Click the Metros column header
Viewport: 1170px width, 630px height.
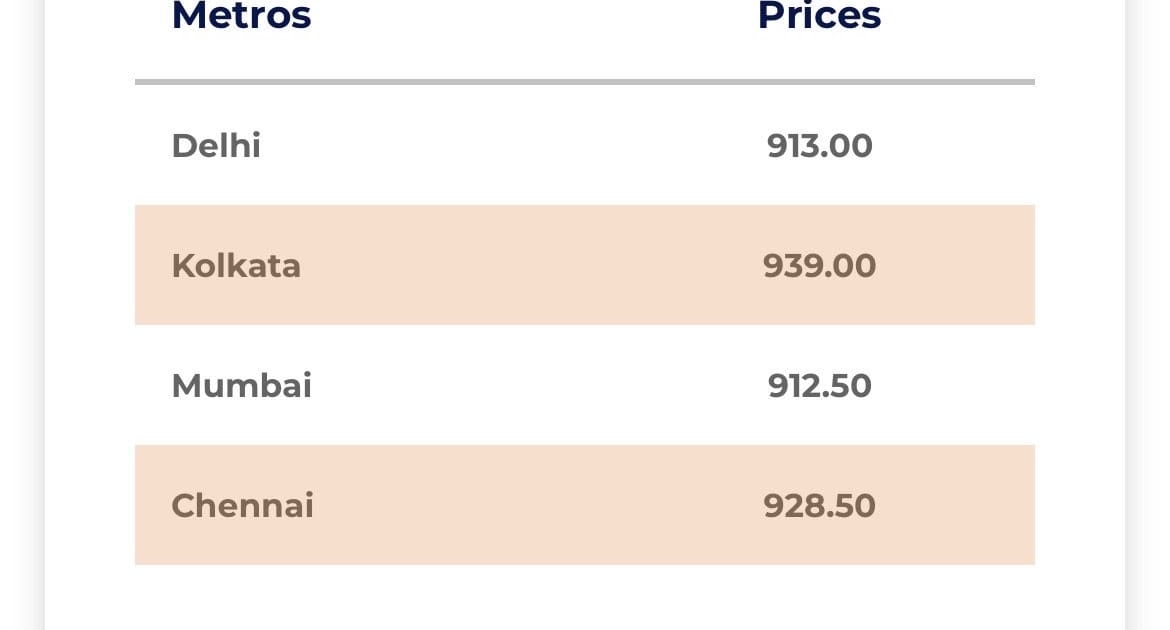[x=241, y=16]
